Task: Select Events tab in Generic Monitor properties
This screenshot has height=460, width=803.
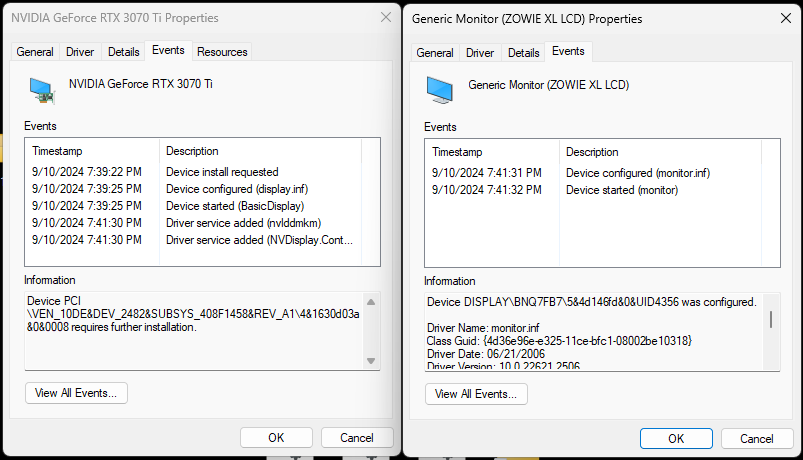Action: [568, 51]
